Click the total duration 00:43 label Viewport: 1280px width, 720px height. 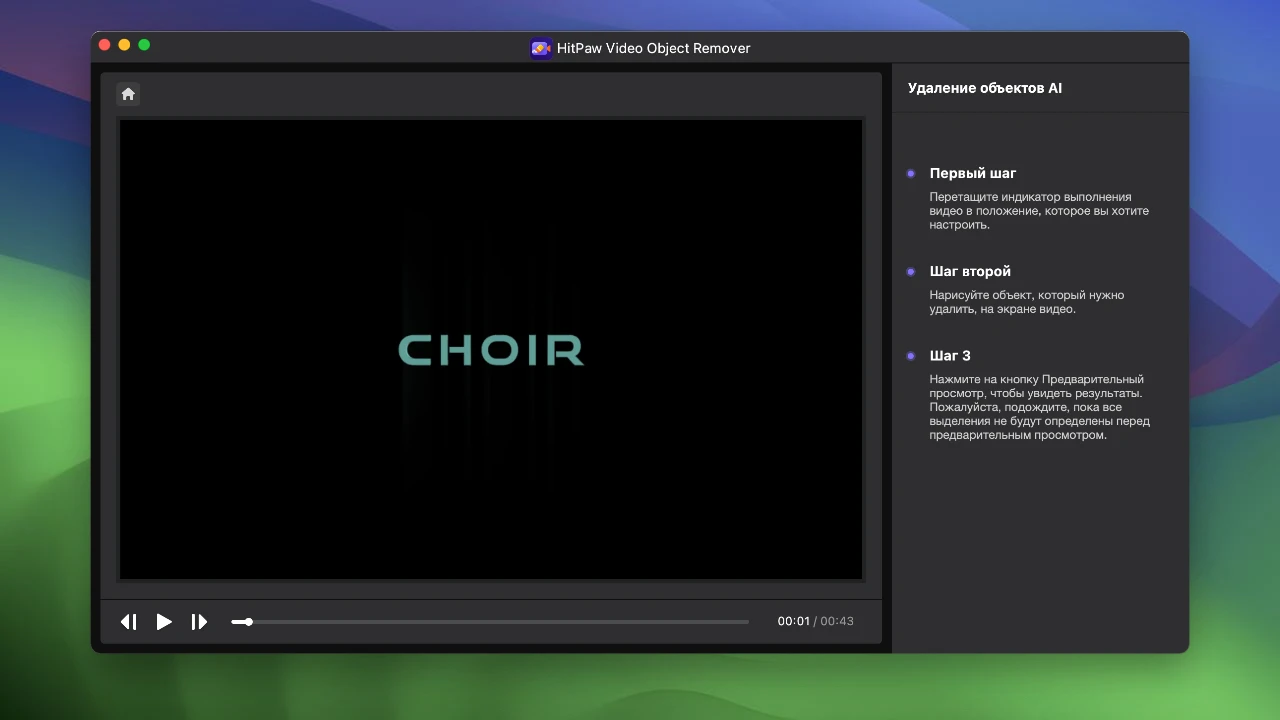coord(837,621)
